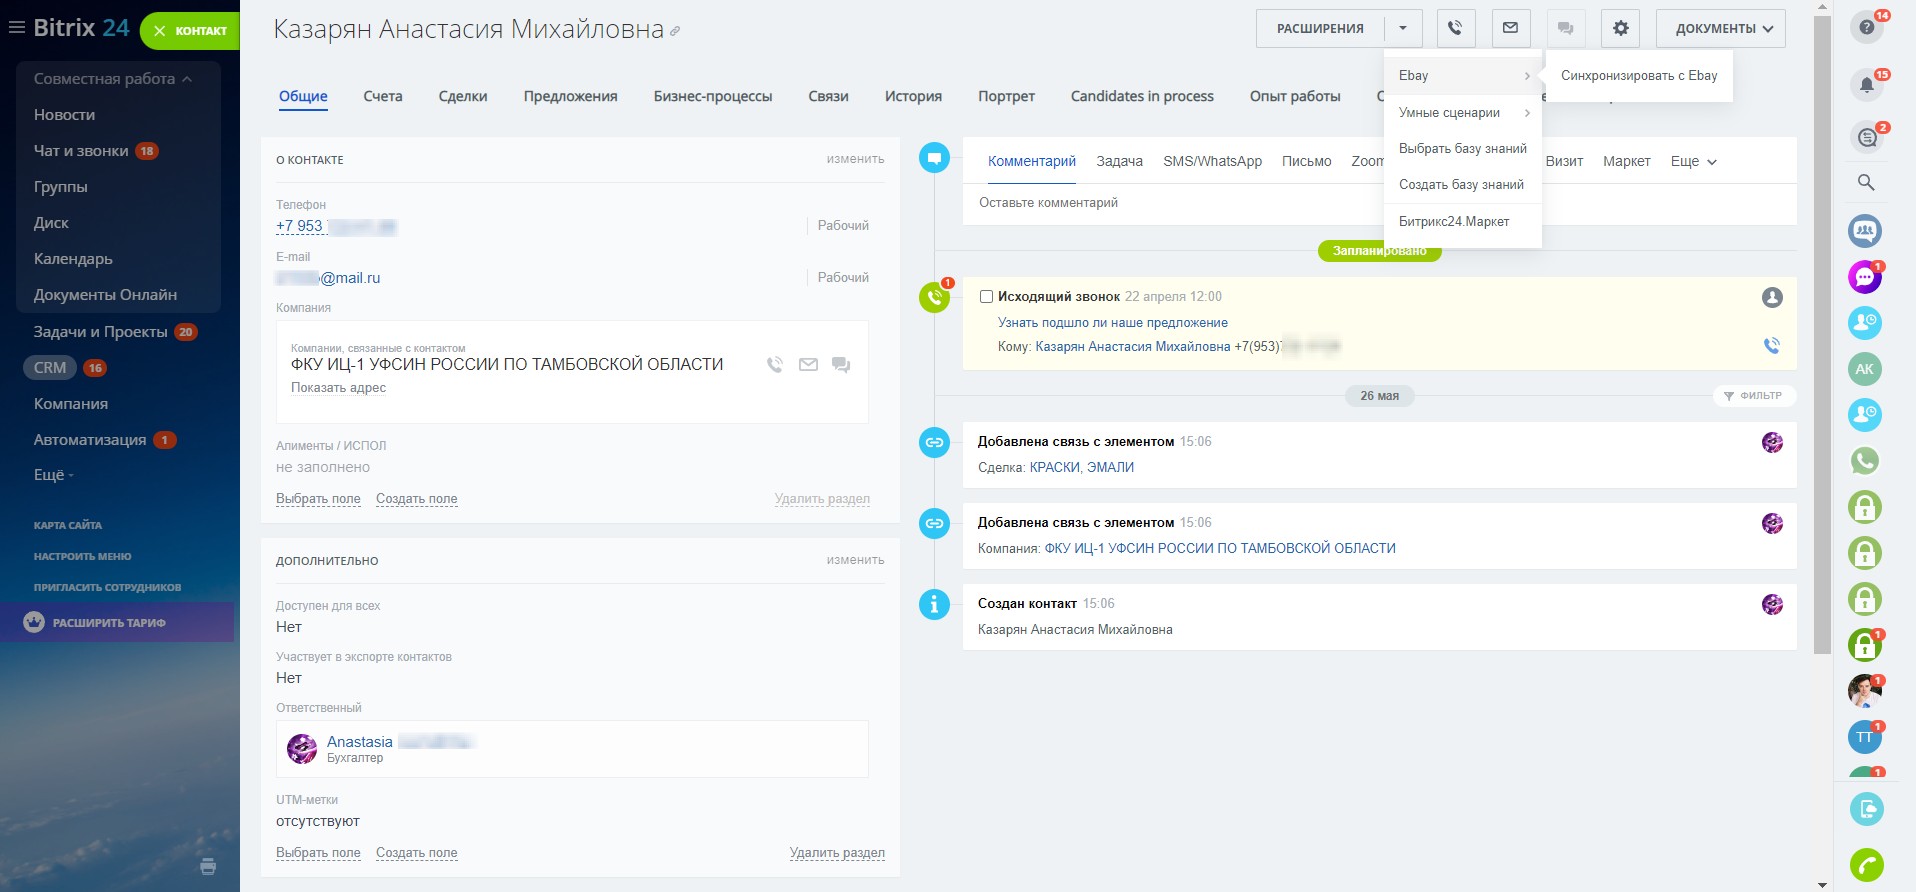Click the pencil icon next to contact name
Viewport: 1916px width, 892px height.
pos(675,32)
